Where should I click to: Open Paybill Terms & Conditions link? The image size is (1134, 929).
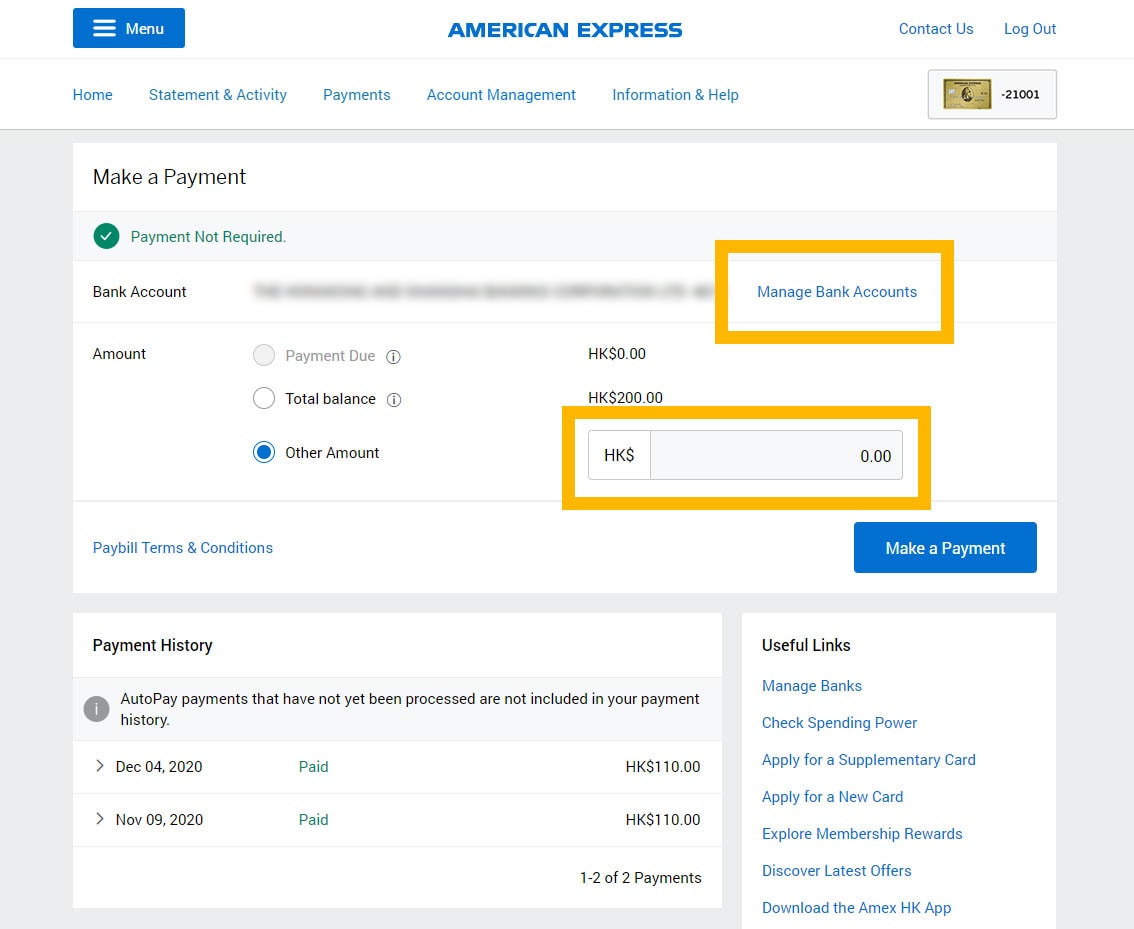(x=183, y=548)
